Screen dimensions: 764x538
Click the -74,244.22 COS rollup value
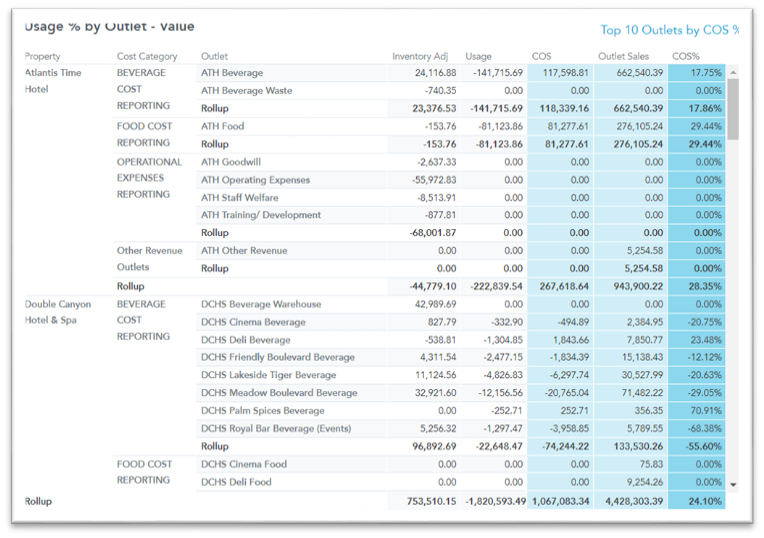click(x=566, y=446)
